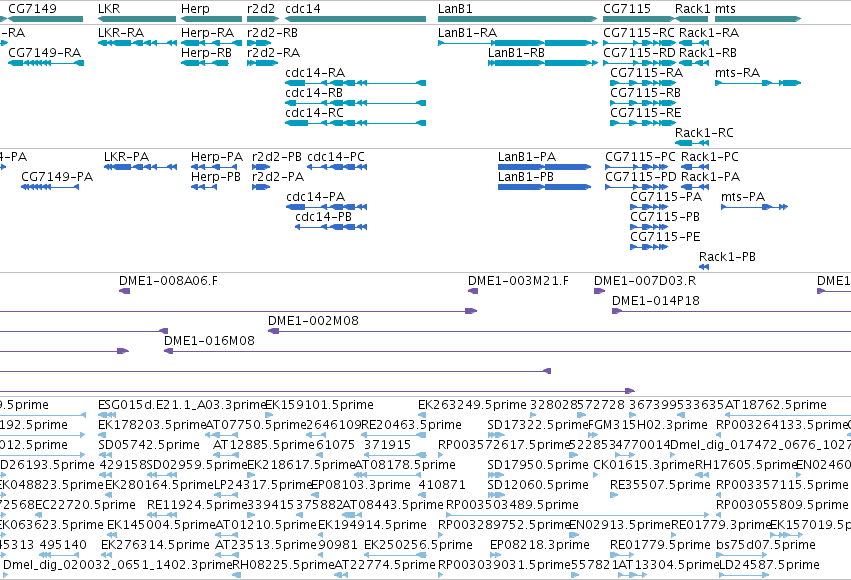Click the EK159101.5prime EST
This screenshot has width=851, height=580.
(x=269, y=416)
